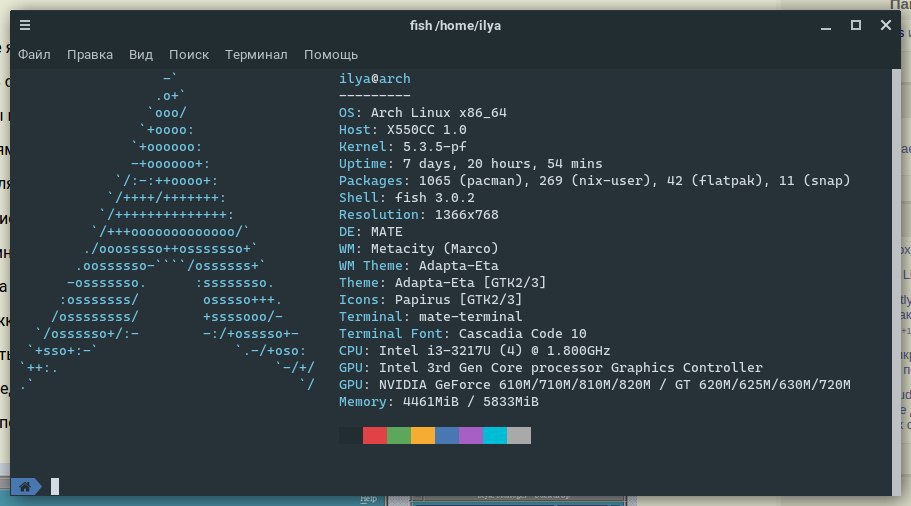
Task: Click the red color block
Action: [x=375, y=435]
